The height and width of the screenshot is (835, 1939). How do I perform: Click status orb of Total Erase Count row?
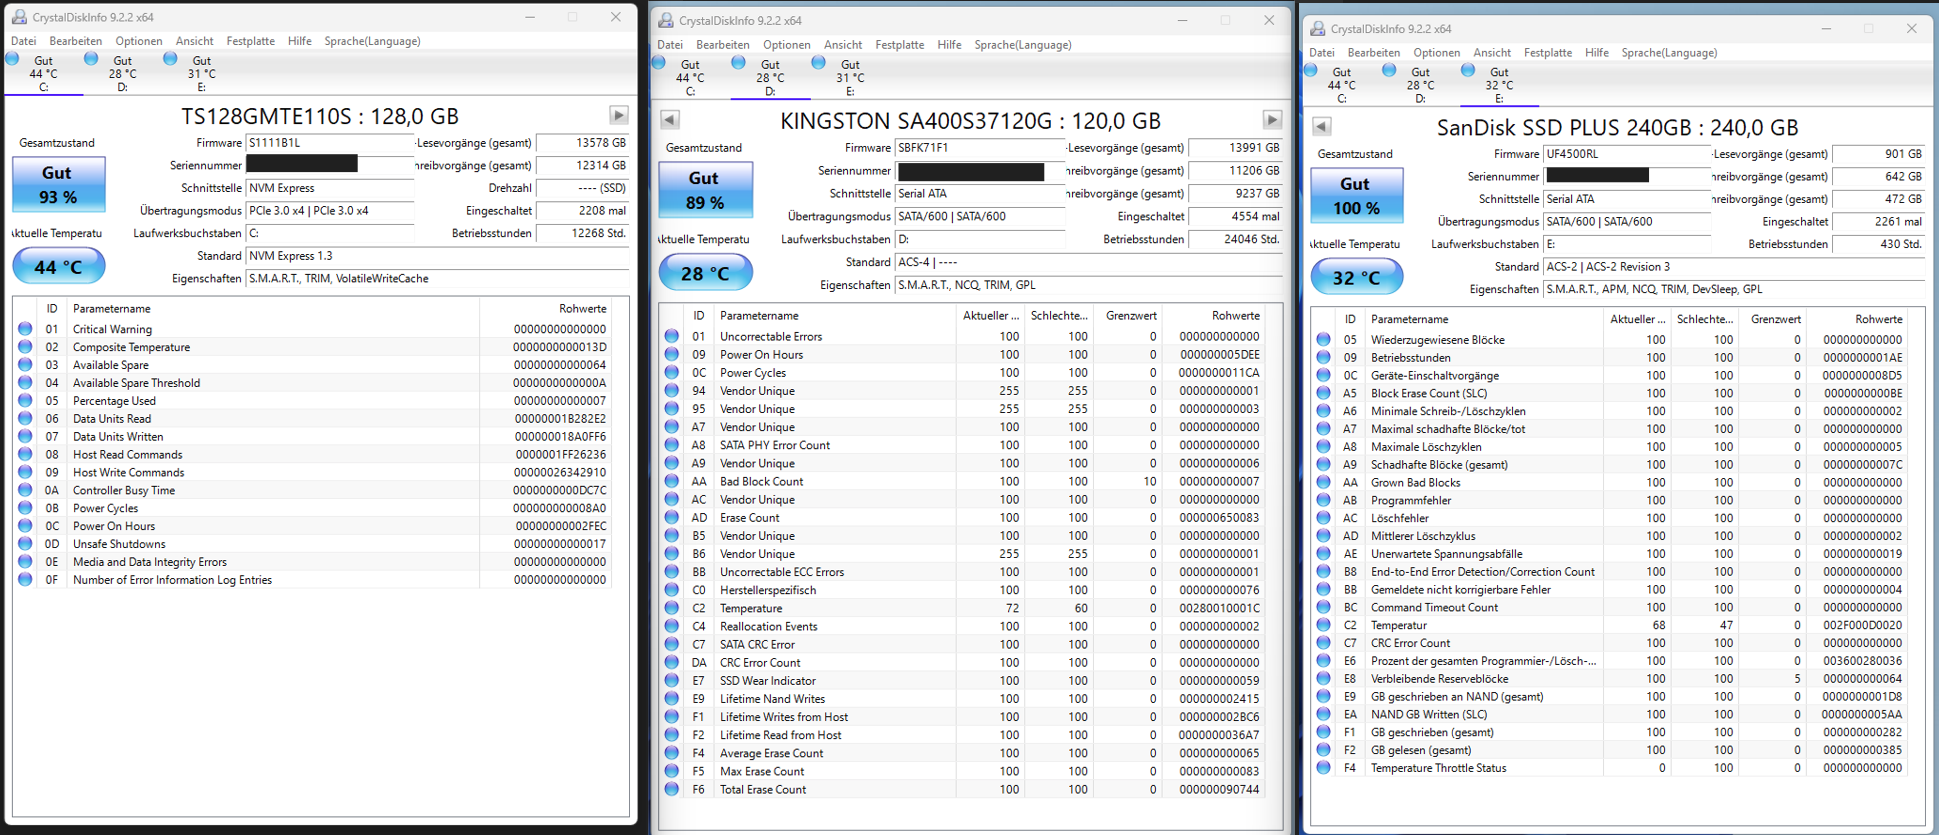[x=672, y=790]
